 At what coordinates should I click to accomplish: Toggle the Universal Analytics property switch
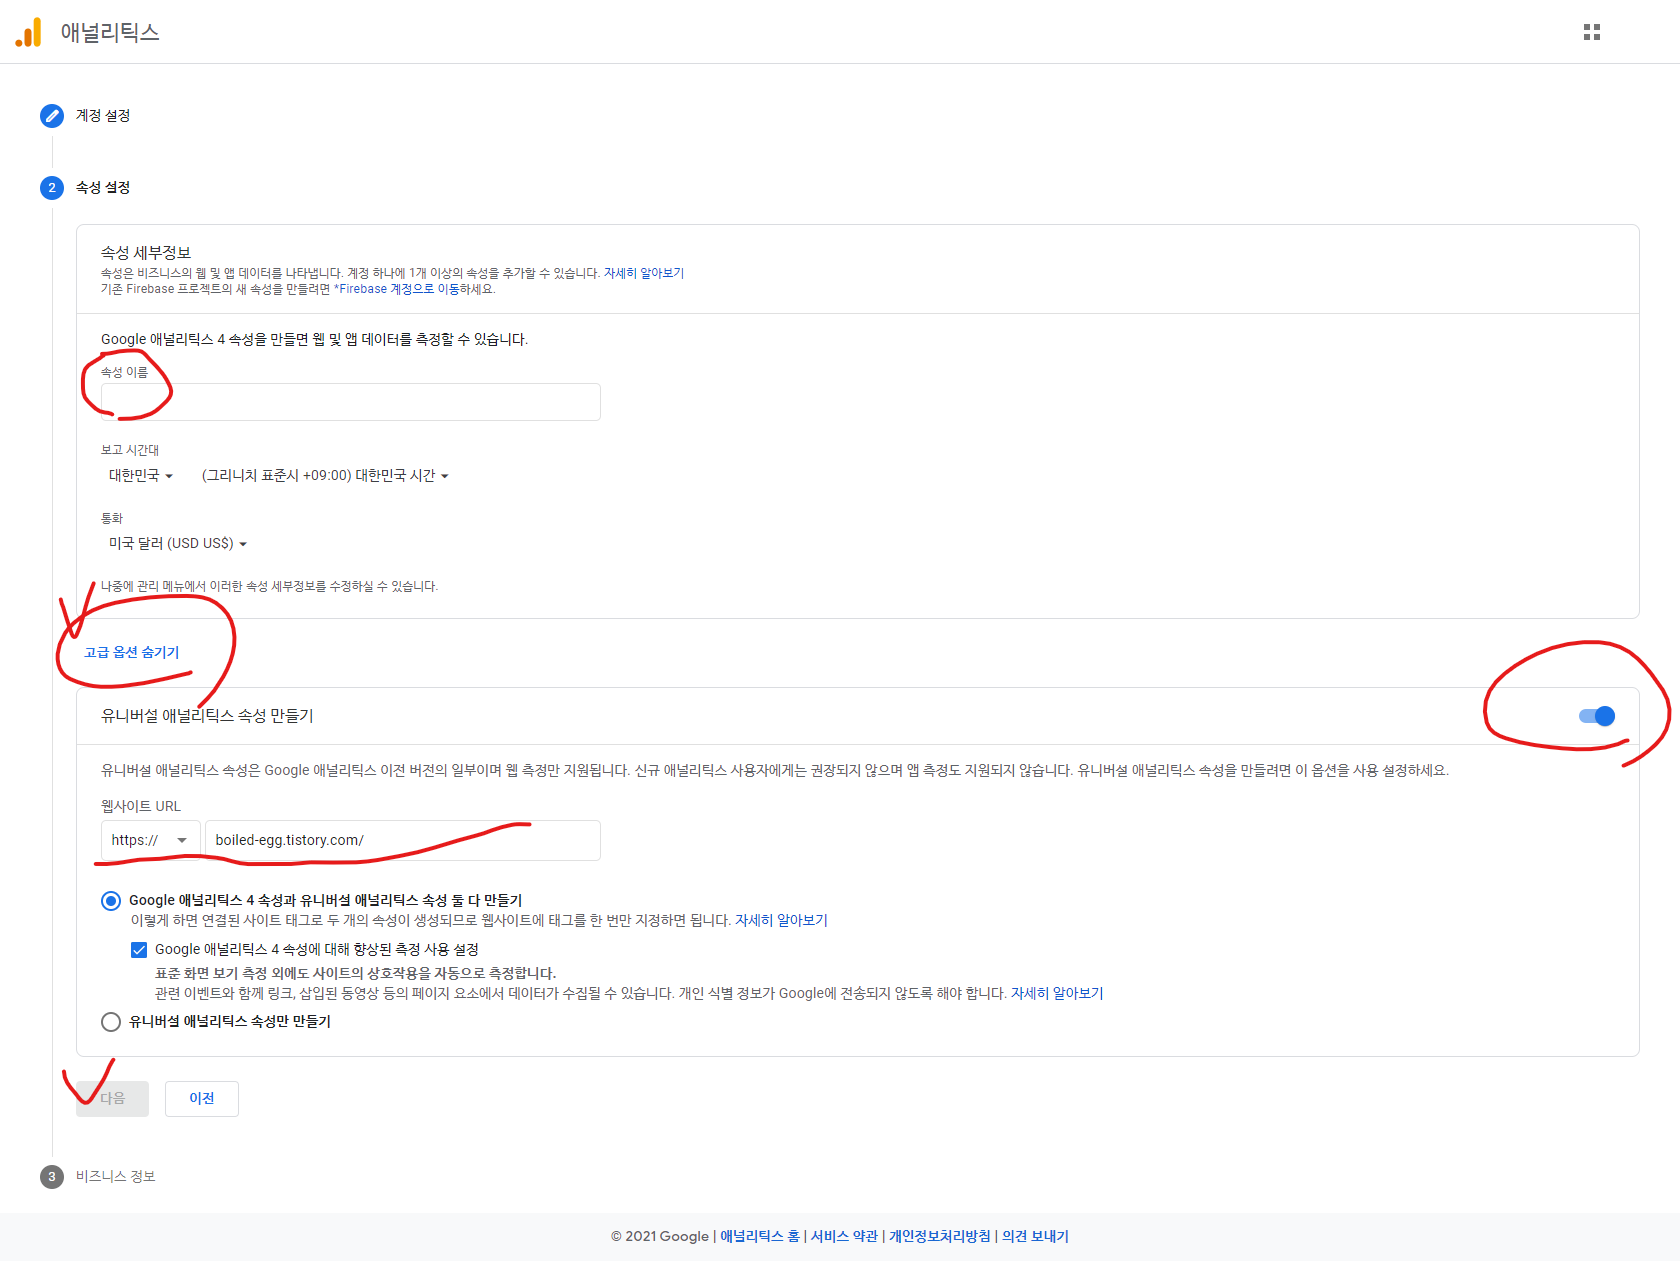(x=1597, y=716)
